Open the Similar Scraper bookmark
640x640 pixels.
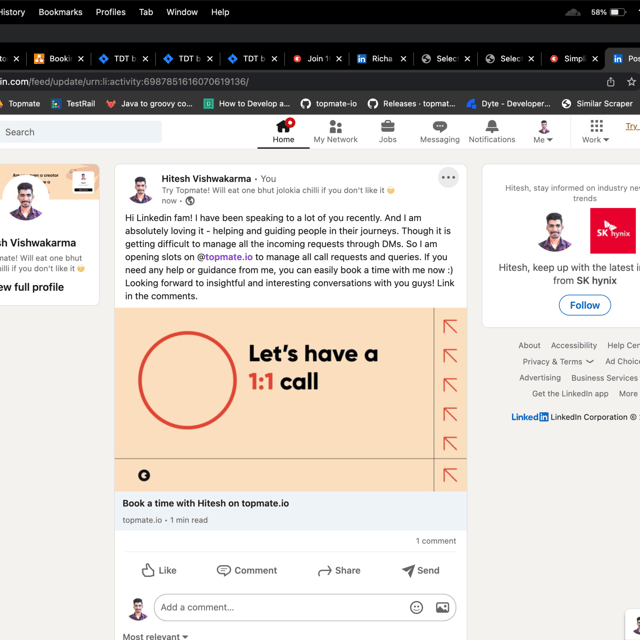[597, 104]
